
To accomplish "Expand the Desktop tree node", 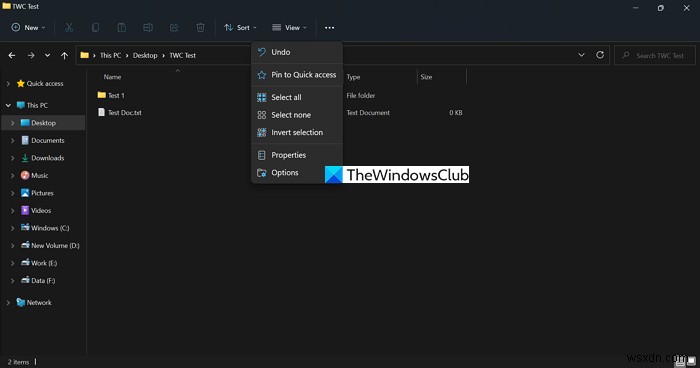I will coord(12,123).
